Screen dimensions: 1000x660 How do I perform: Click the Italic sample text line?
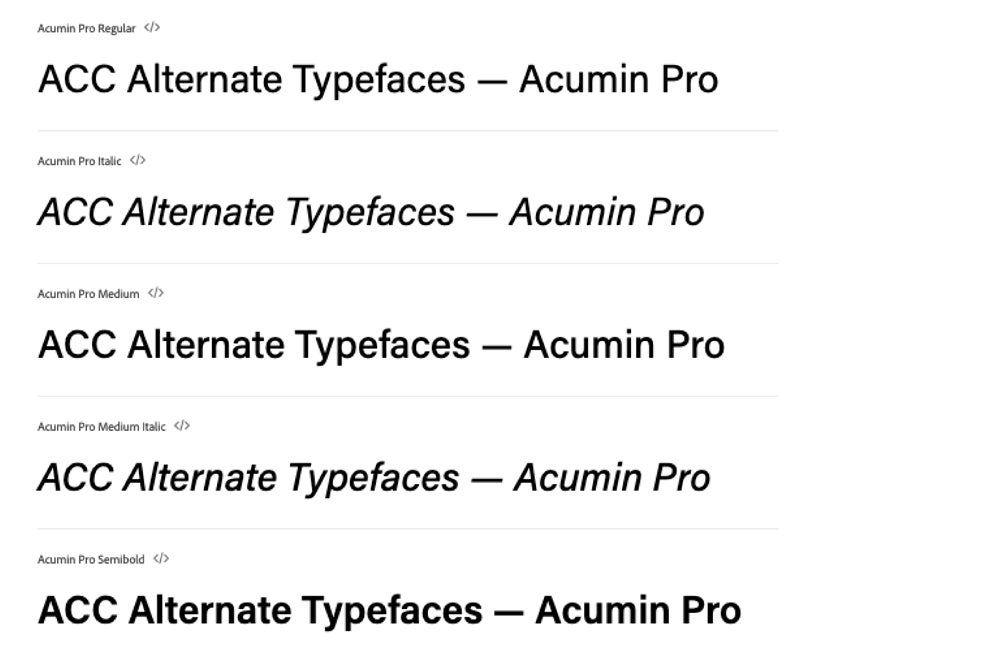pyautogui.click(x=371, y=213)
